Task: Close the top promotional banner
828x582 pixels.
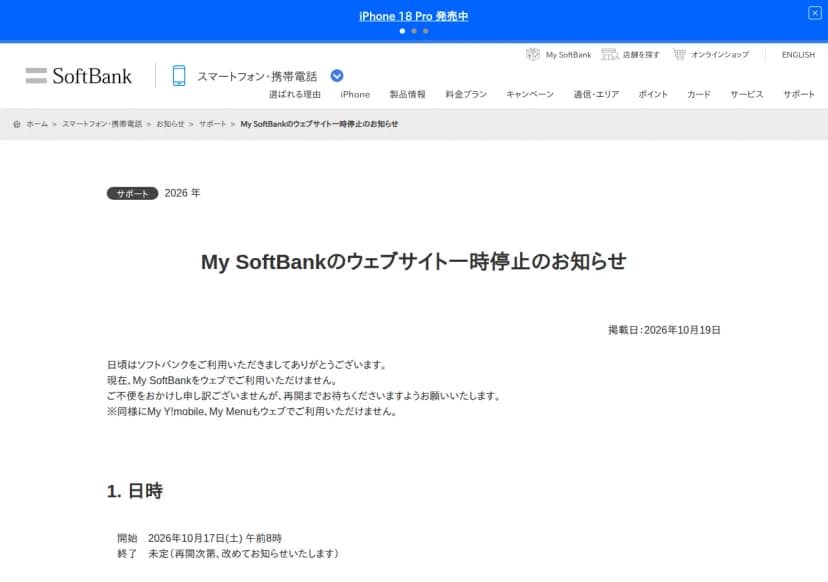Action: 814,13
